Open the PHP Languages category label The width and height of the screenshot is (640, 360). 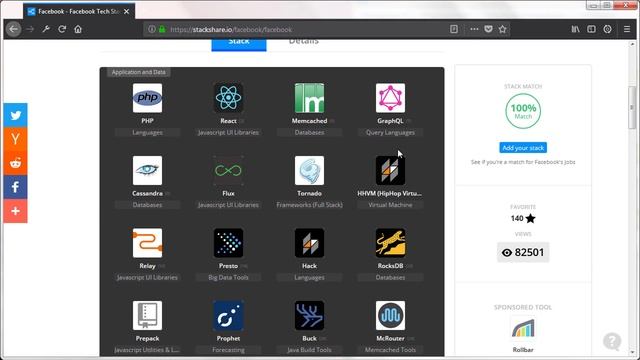click(x=147, y=132)
